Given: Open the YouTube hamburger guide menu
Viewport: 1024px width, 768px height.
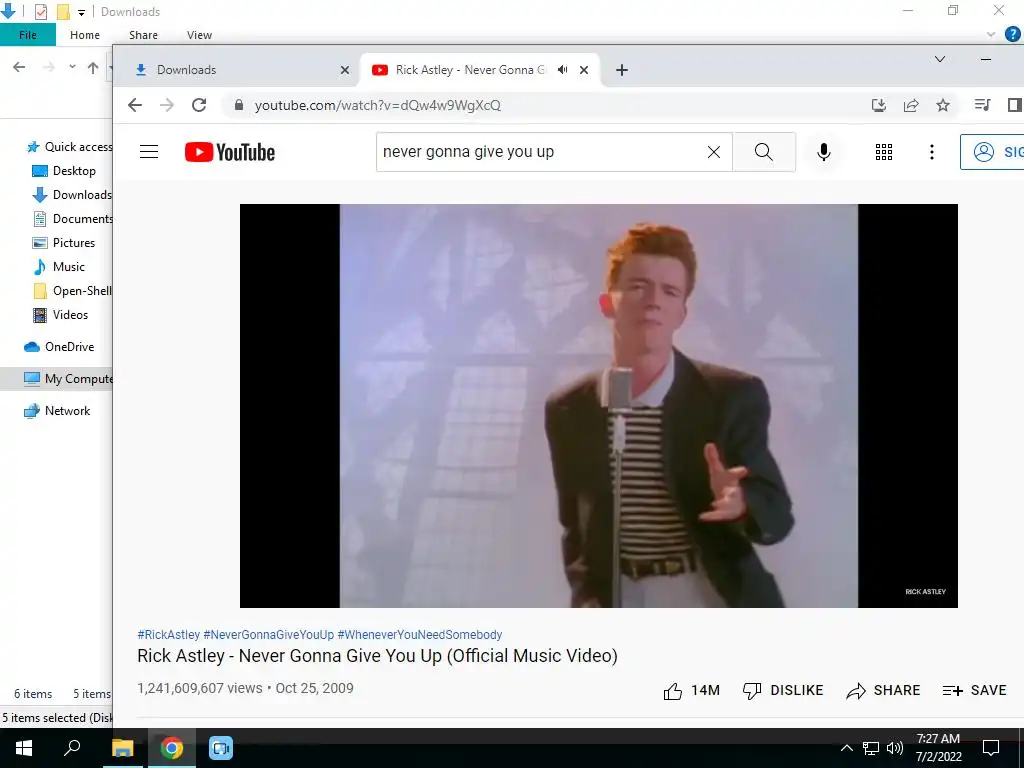Looking at the screenshot, I should [149, 152].
